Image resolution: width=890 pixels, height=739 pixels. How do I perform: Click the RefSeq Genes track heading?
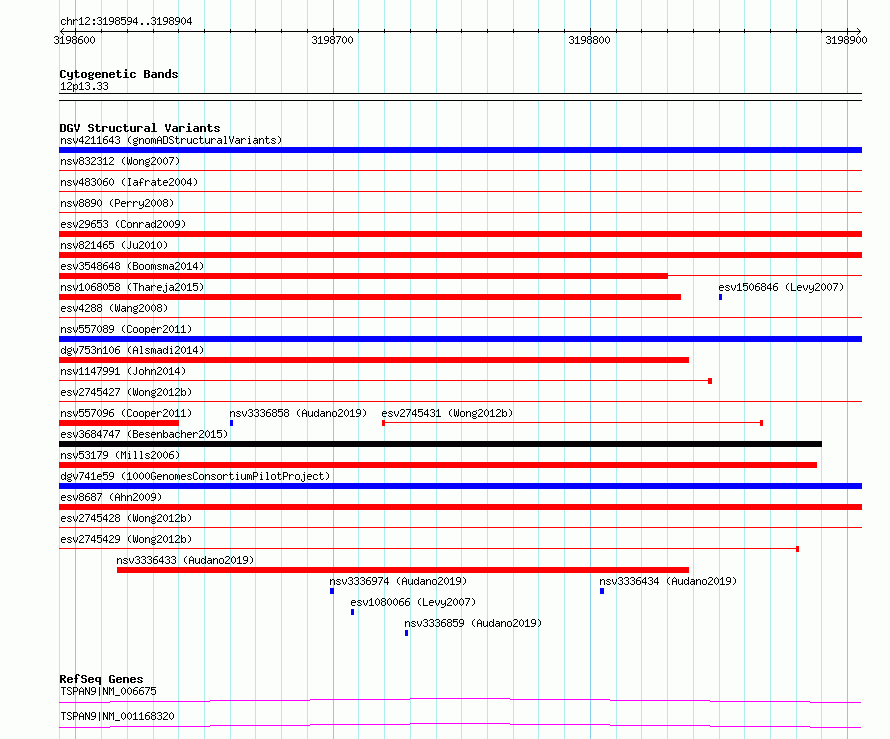[x=101, y=679]
